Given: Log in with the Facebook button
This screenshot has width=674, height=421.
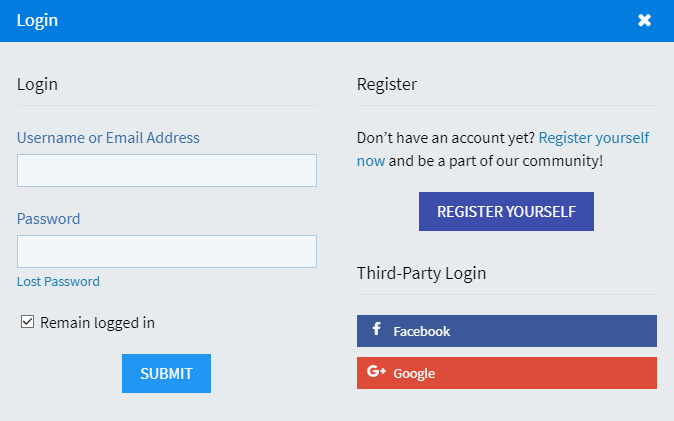Looking at the screenshot, I should (x=507, y=331).
